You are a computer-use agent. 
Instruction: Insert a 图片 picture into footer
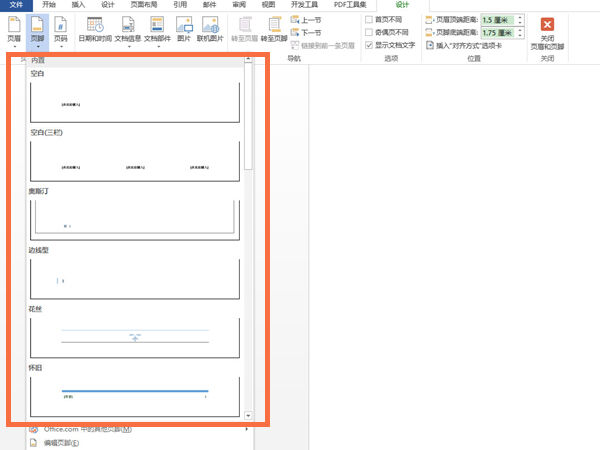click(x=184, y=30)
